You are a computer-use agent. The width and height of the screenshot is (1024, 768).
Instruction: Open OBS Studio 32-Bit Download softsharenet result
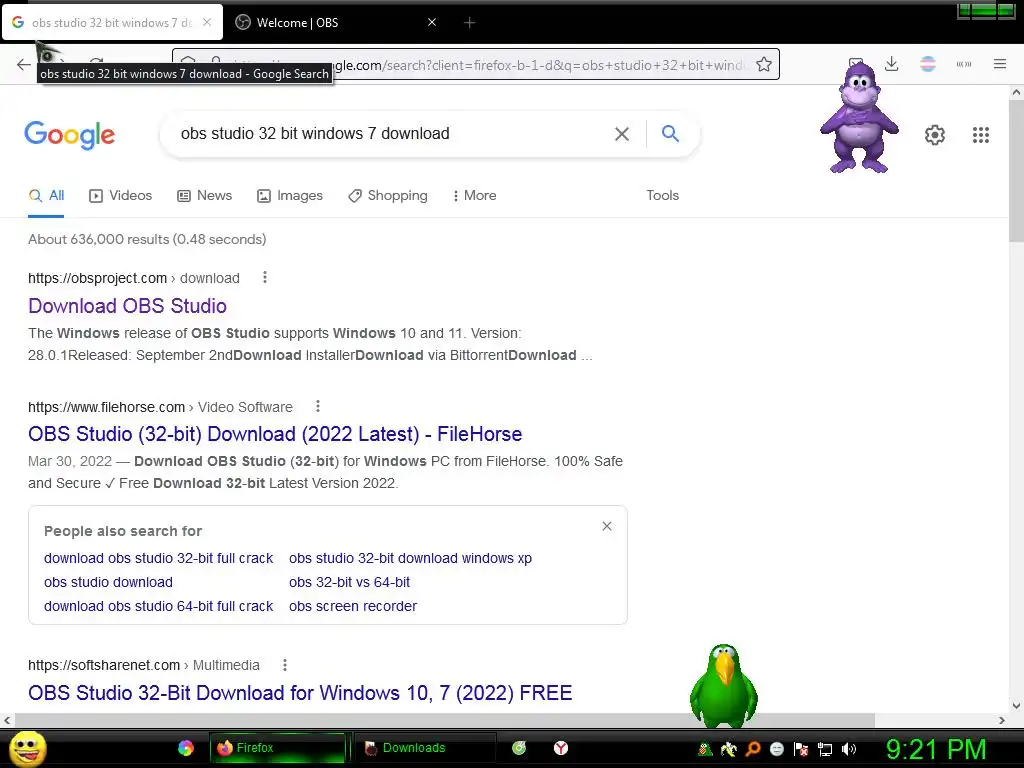(x=300, y=692)
